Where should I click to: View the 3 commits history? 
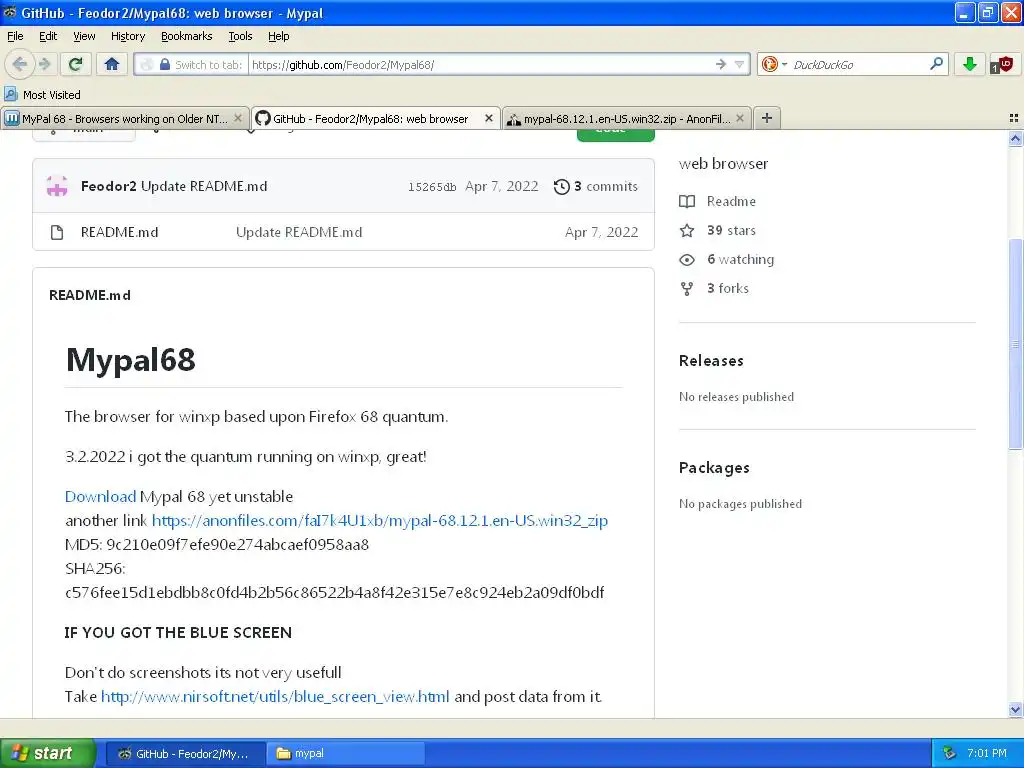[x=605, y=186]
